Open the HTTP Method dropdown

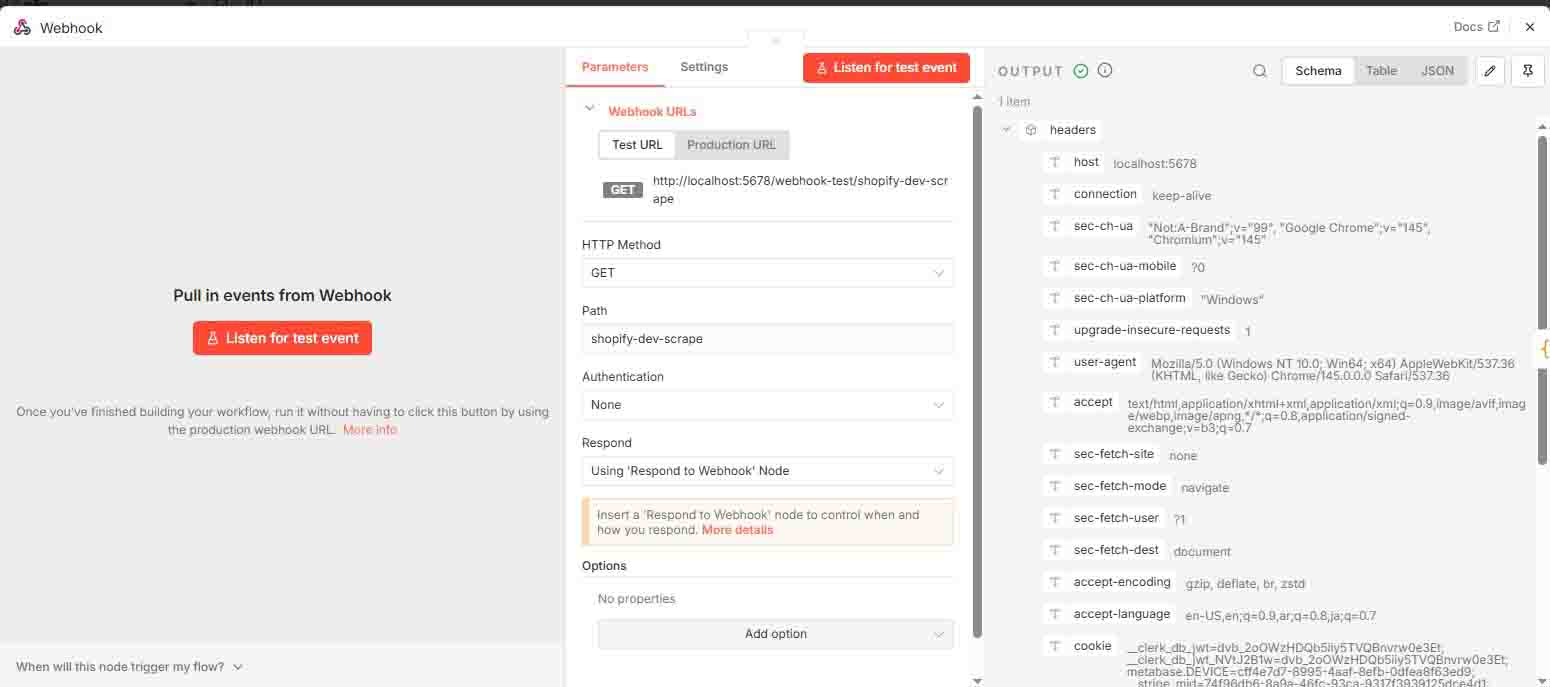click(x=766, y=272)
